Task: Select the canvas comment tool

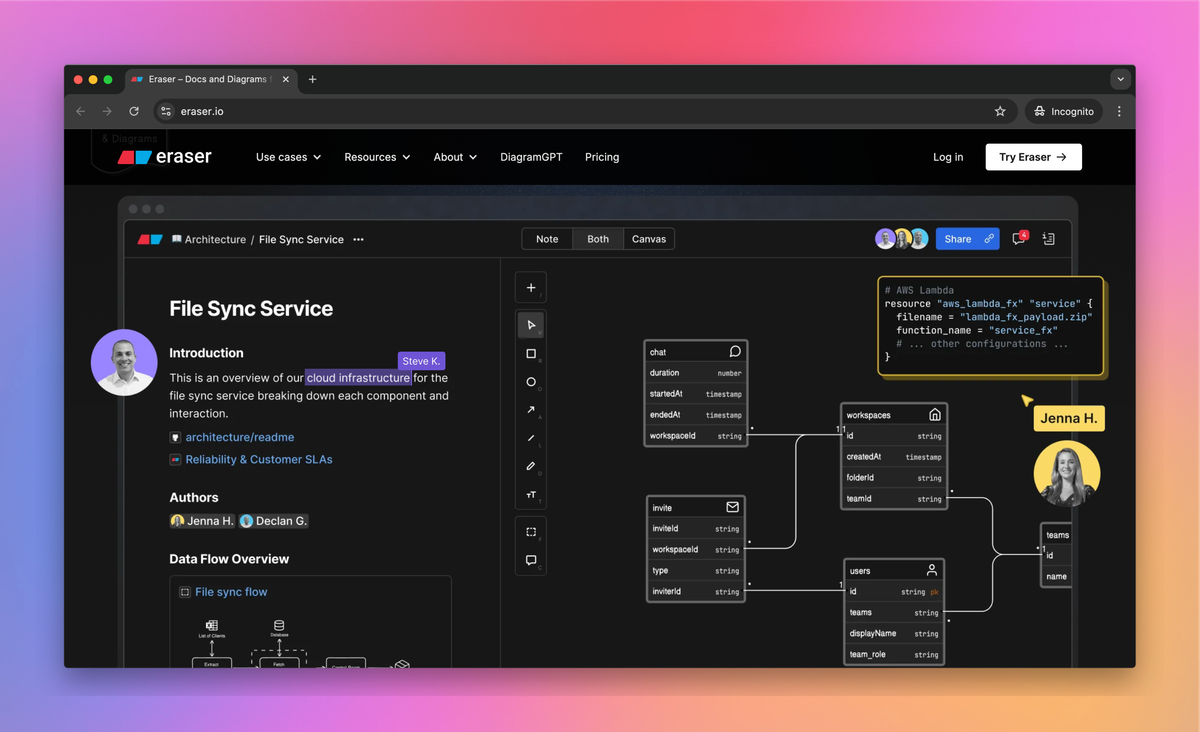Action: coord(531,560)
